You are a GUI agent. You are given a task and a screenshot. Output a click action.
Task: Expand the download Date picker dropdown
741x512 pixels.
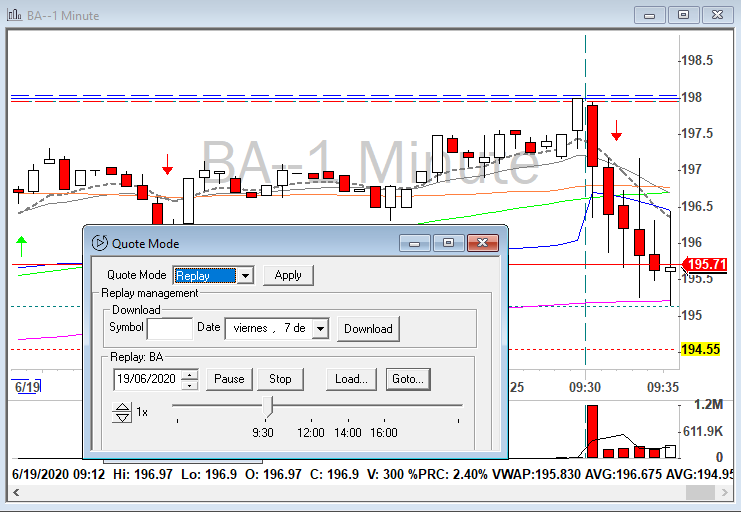[x=320, y=328]
